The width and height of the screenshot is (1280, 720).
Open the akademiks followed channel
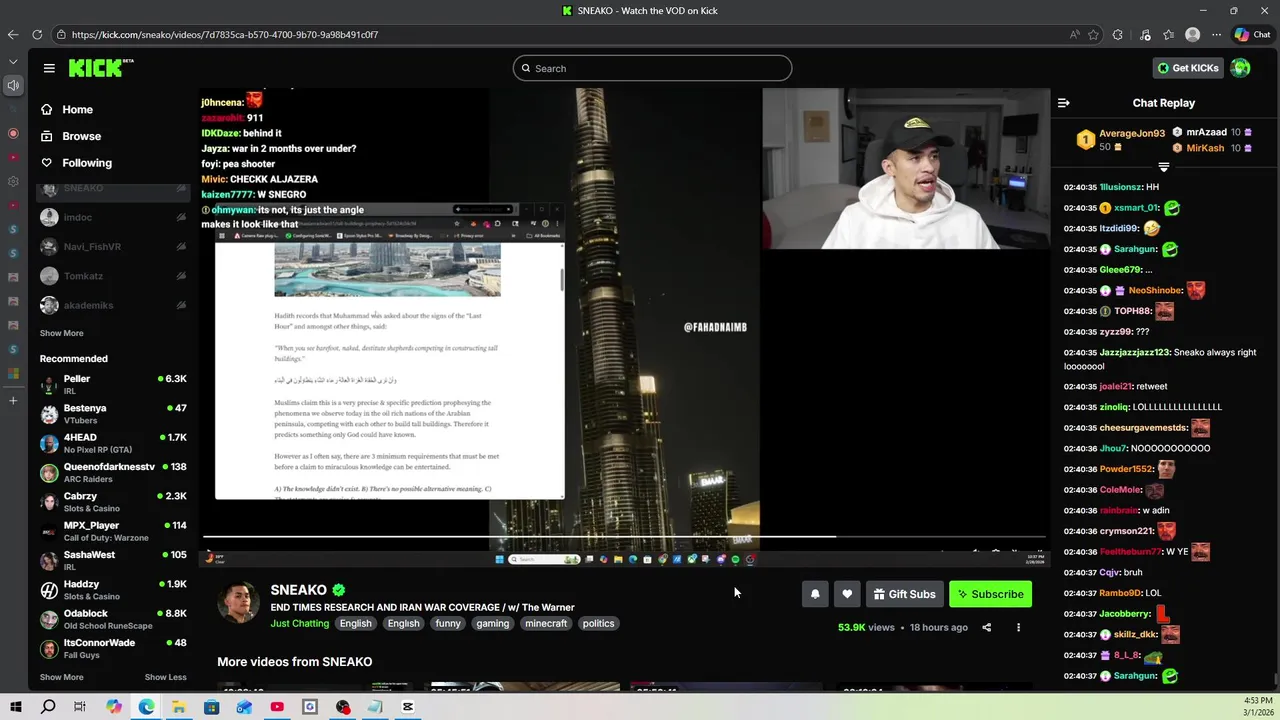(x=113, y=305)
